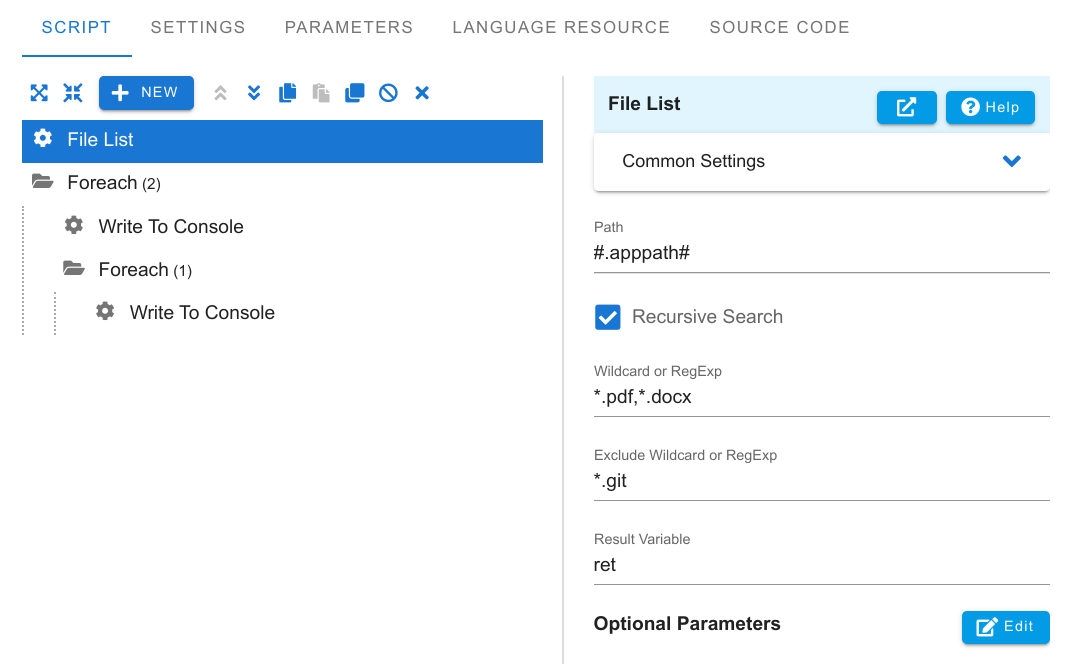Toggle the Recursive Search checkbox

(608, 317)
